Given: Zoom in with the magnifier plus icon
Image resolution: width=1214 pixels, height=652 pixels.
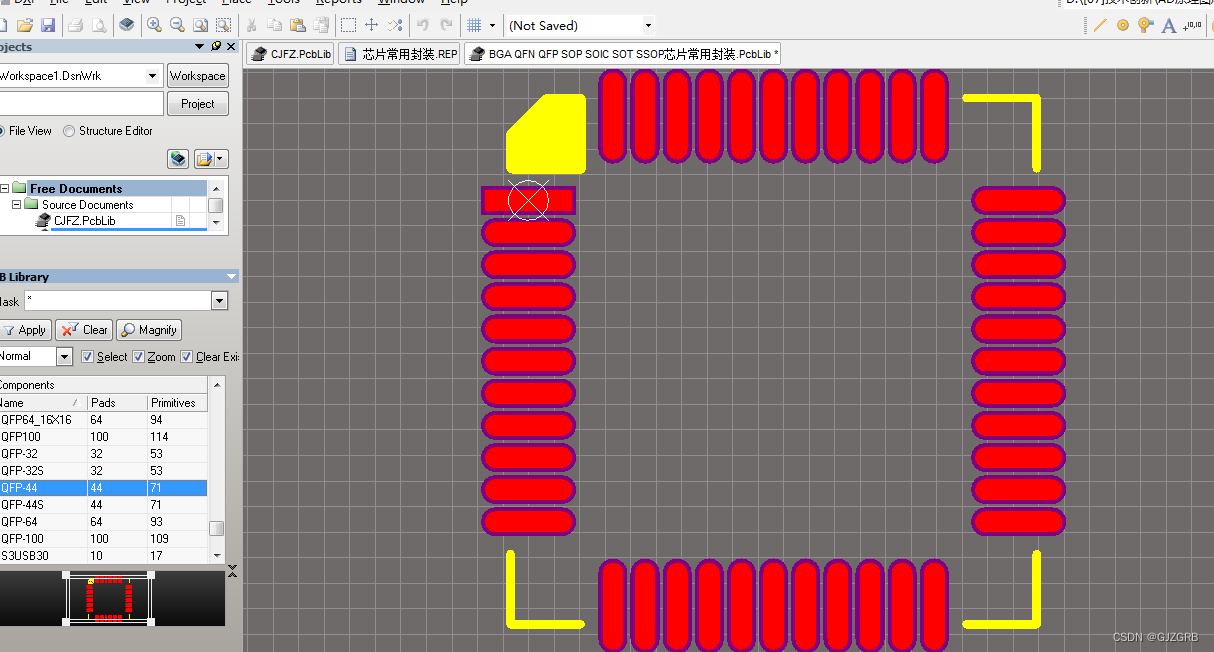Looking at the screenshot, I should [154, 24].
